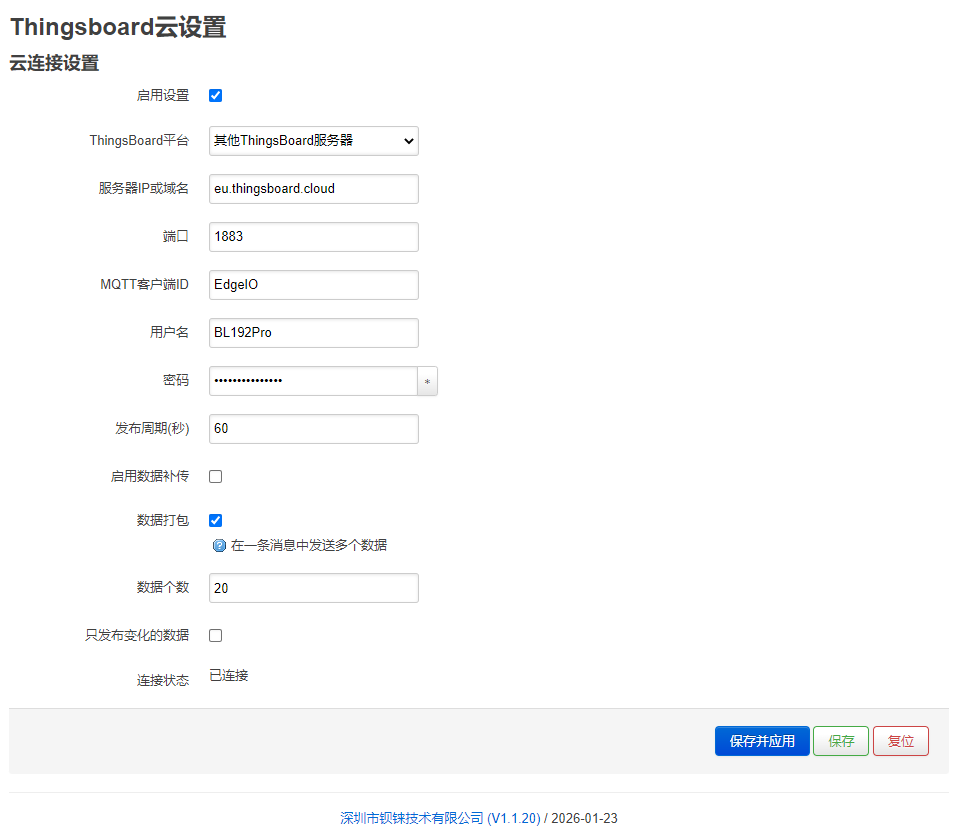954x832 pixels.
Task: Click the 数据个数 field showing 20
Action: (x=314, y=588)
